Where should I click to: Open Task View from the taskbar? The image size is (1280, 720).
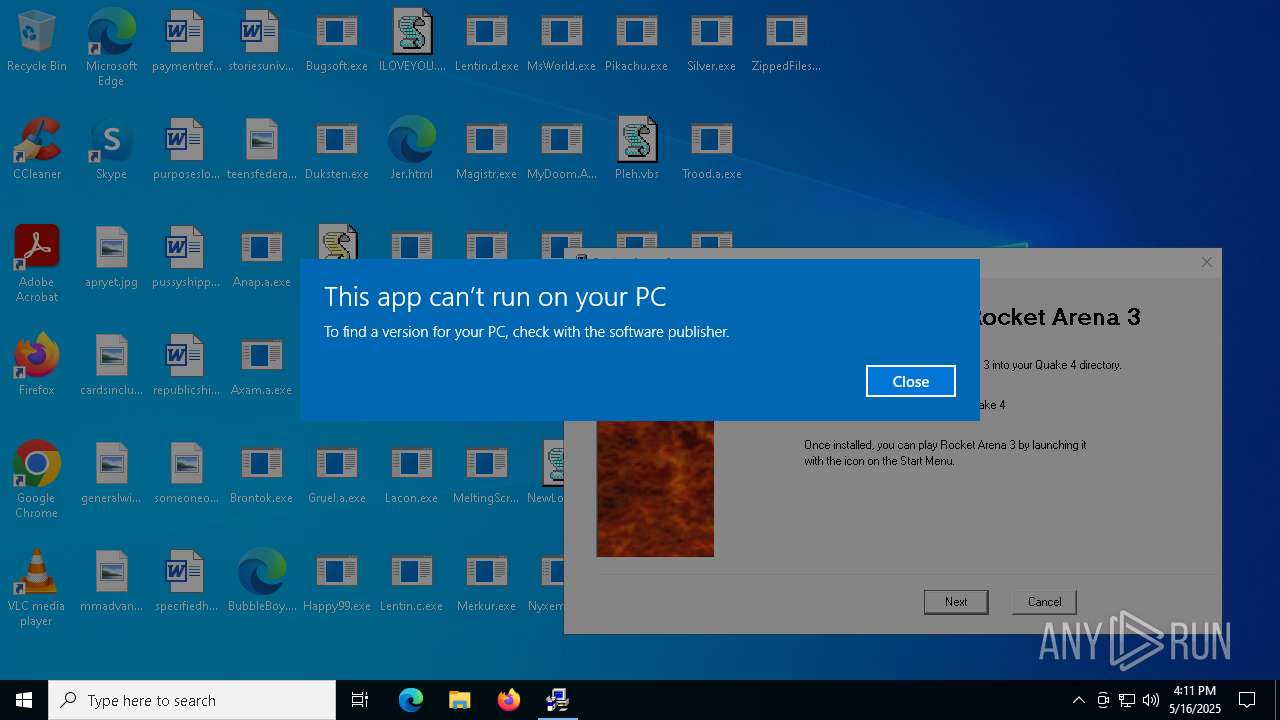(360, 700)
